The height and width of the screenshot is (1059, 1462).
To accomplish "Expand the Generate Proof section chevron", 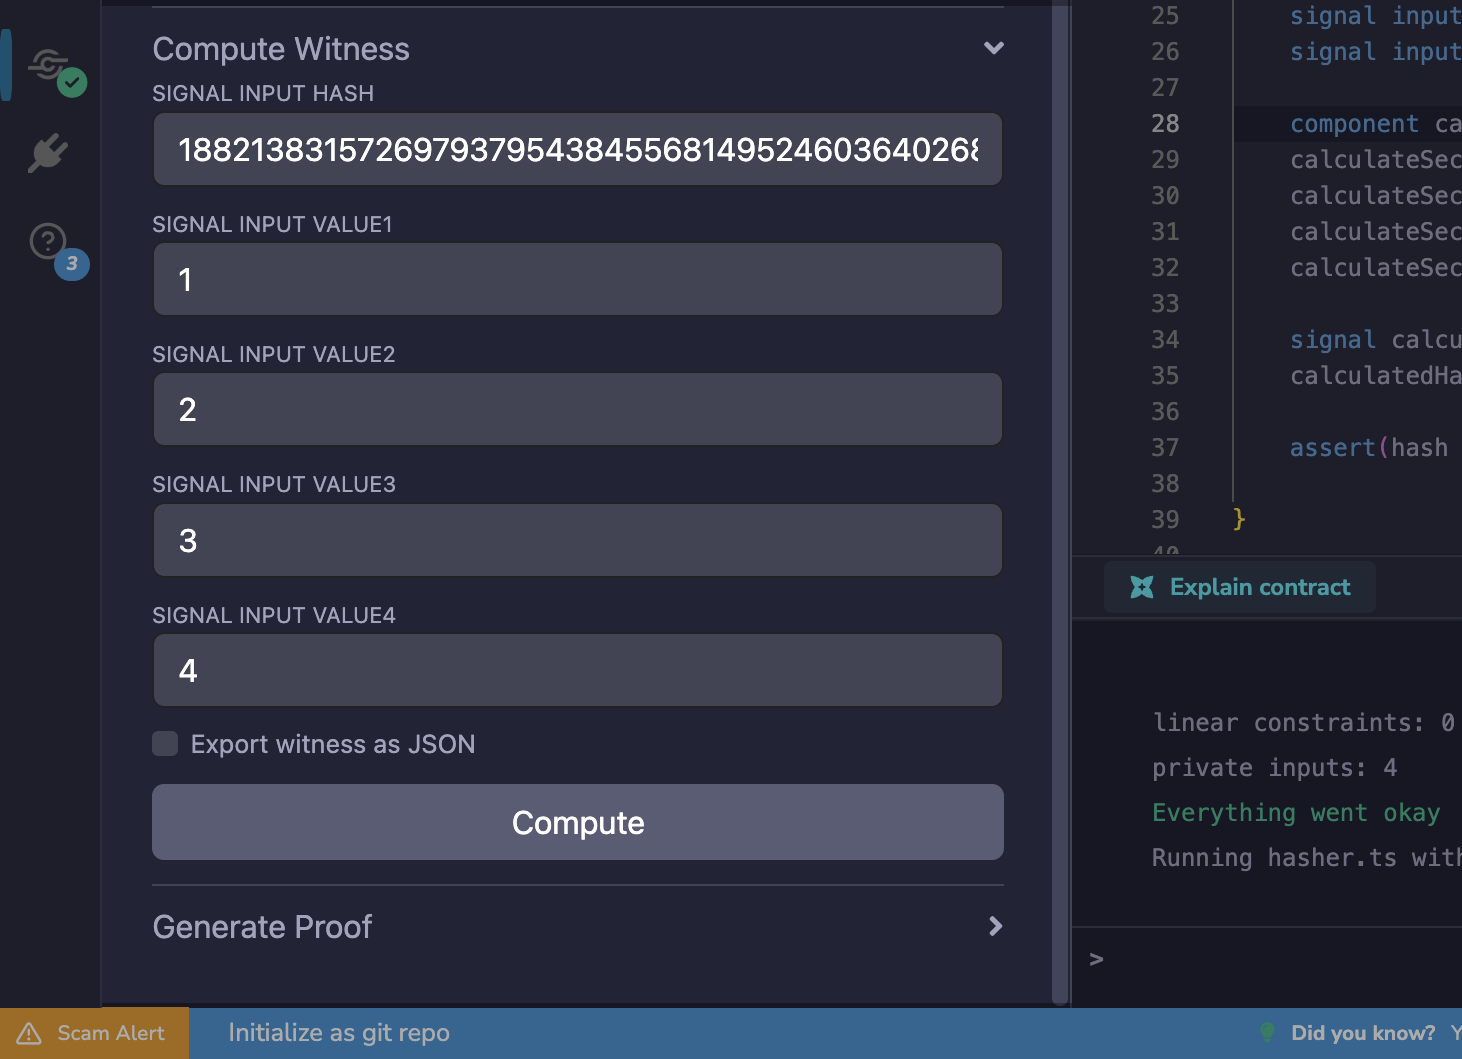I will 995,926.
